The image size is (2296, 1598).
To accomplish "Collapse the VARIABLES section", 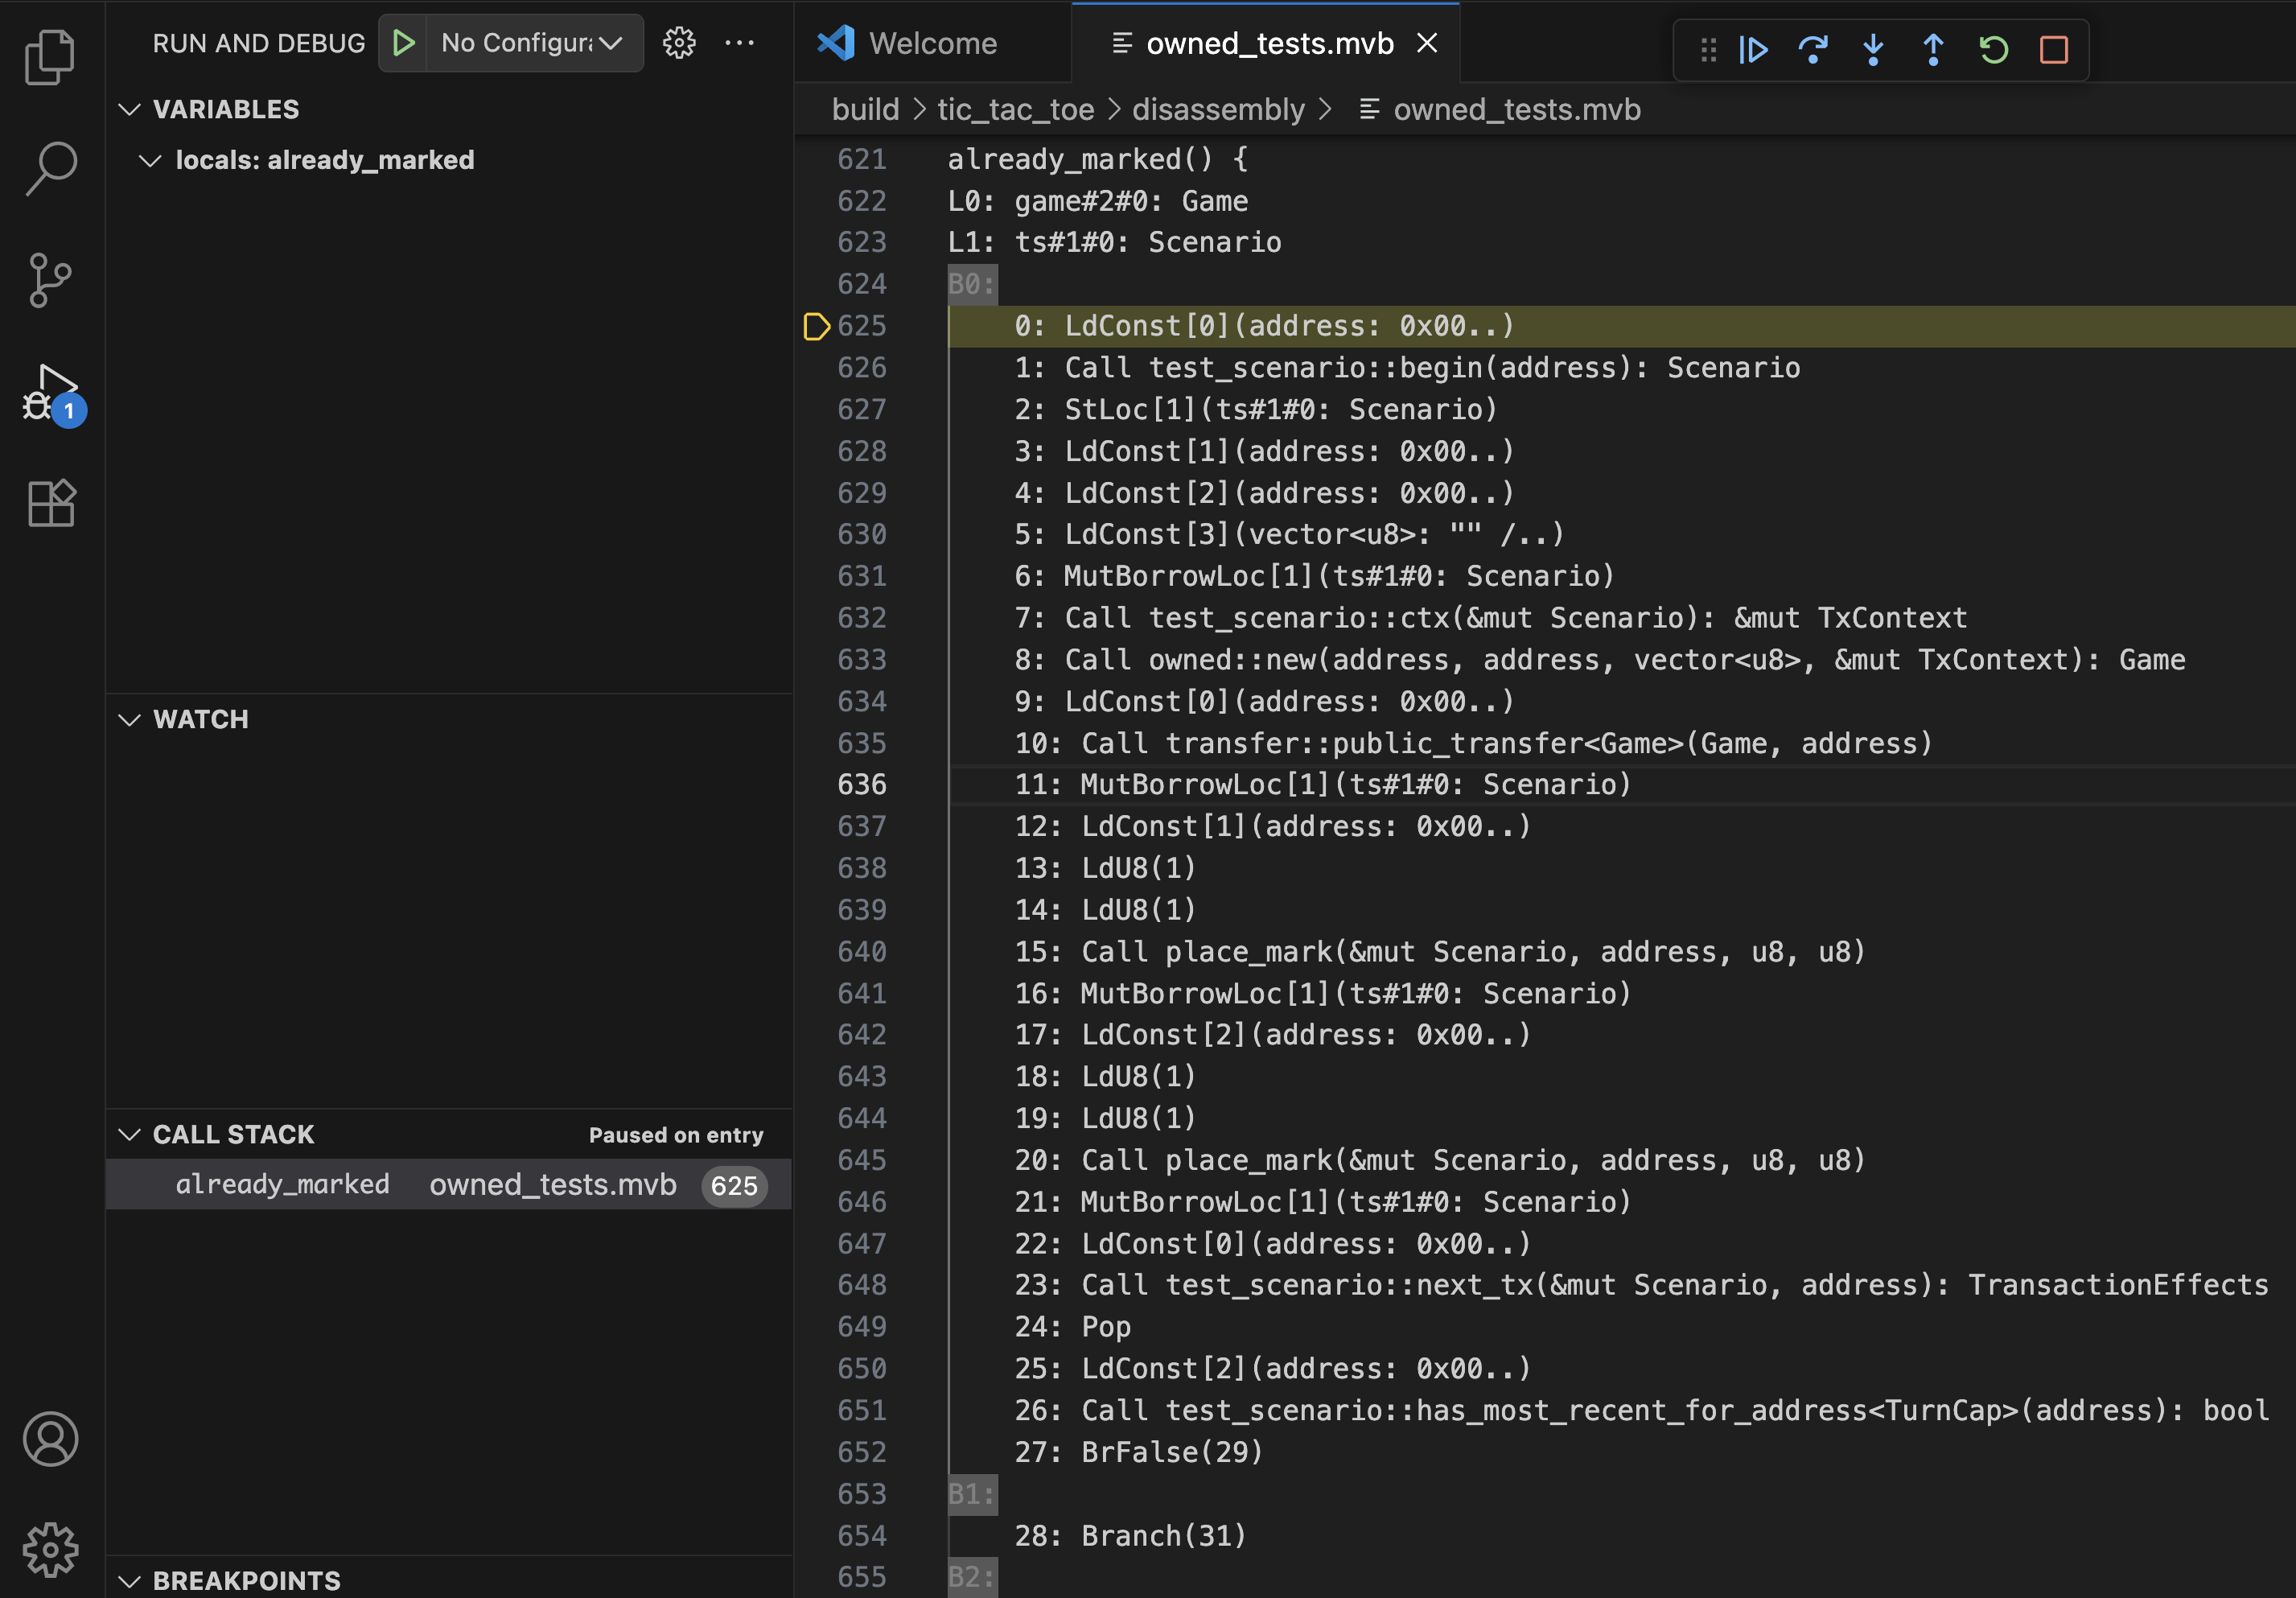I will click(129, 109).
